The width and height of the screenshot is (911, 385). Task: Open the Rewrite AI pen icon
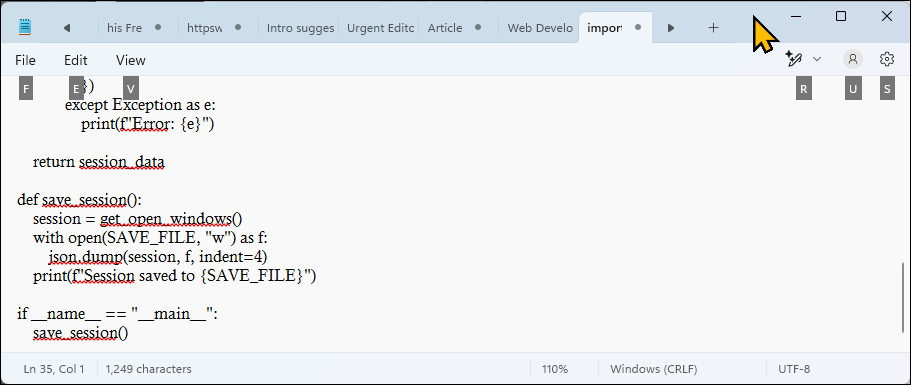tap(794, 59)
